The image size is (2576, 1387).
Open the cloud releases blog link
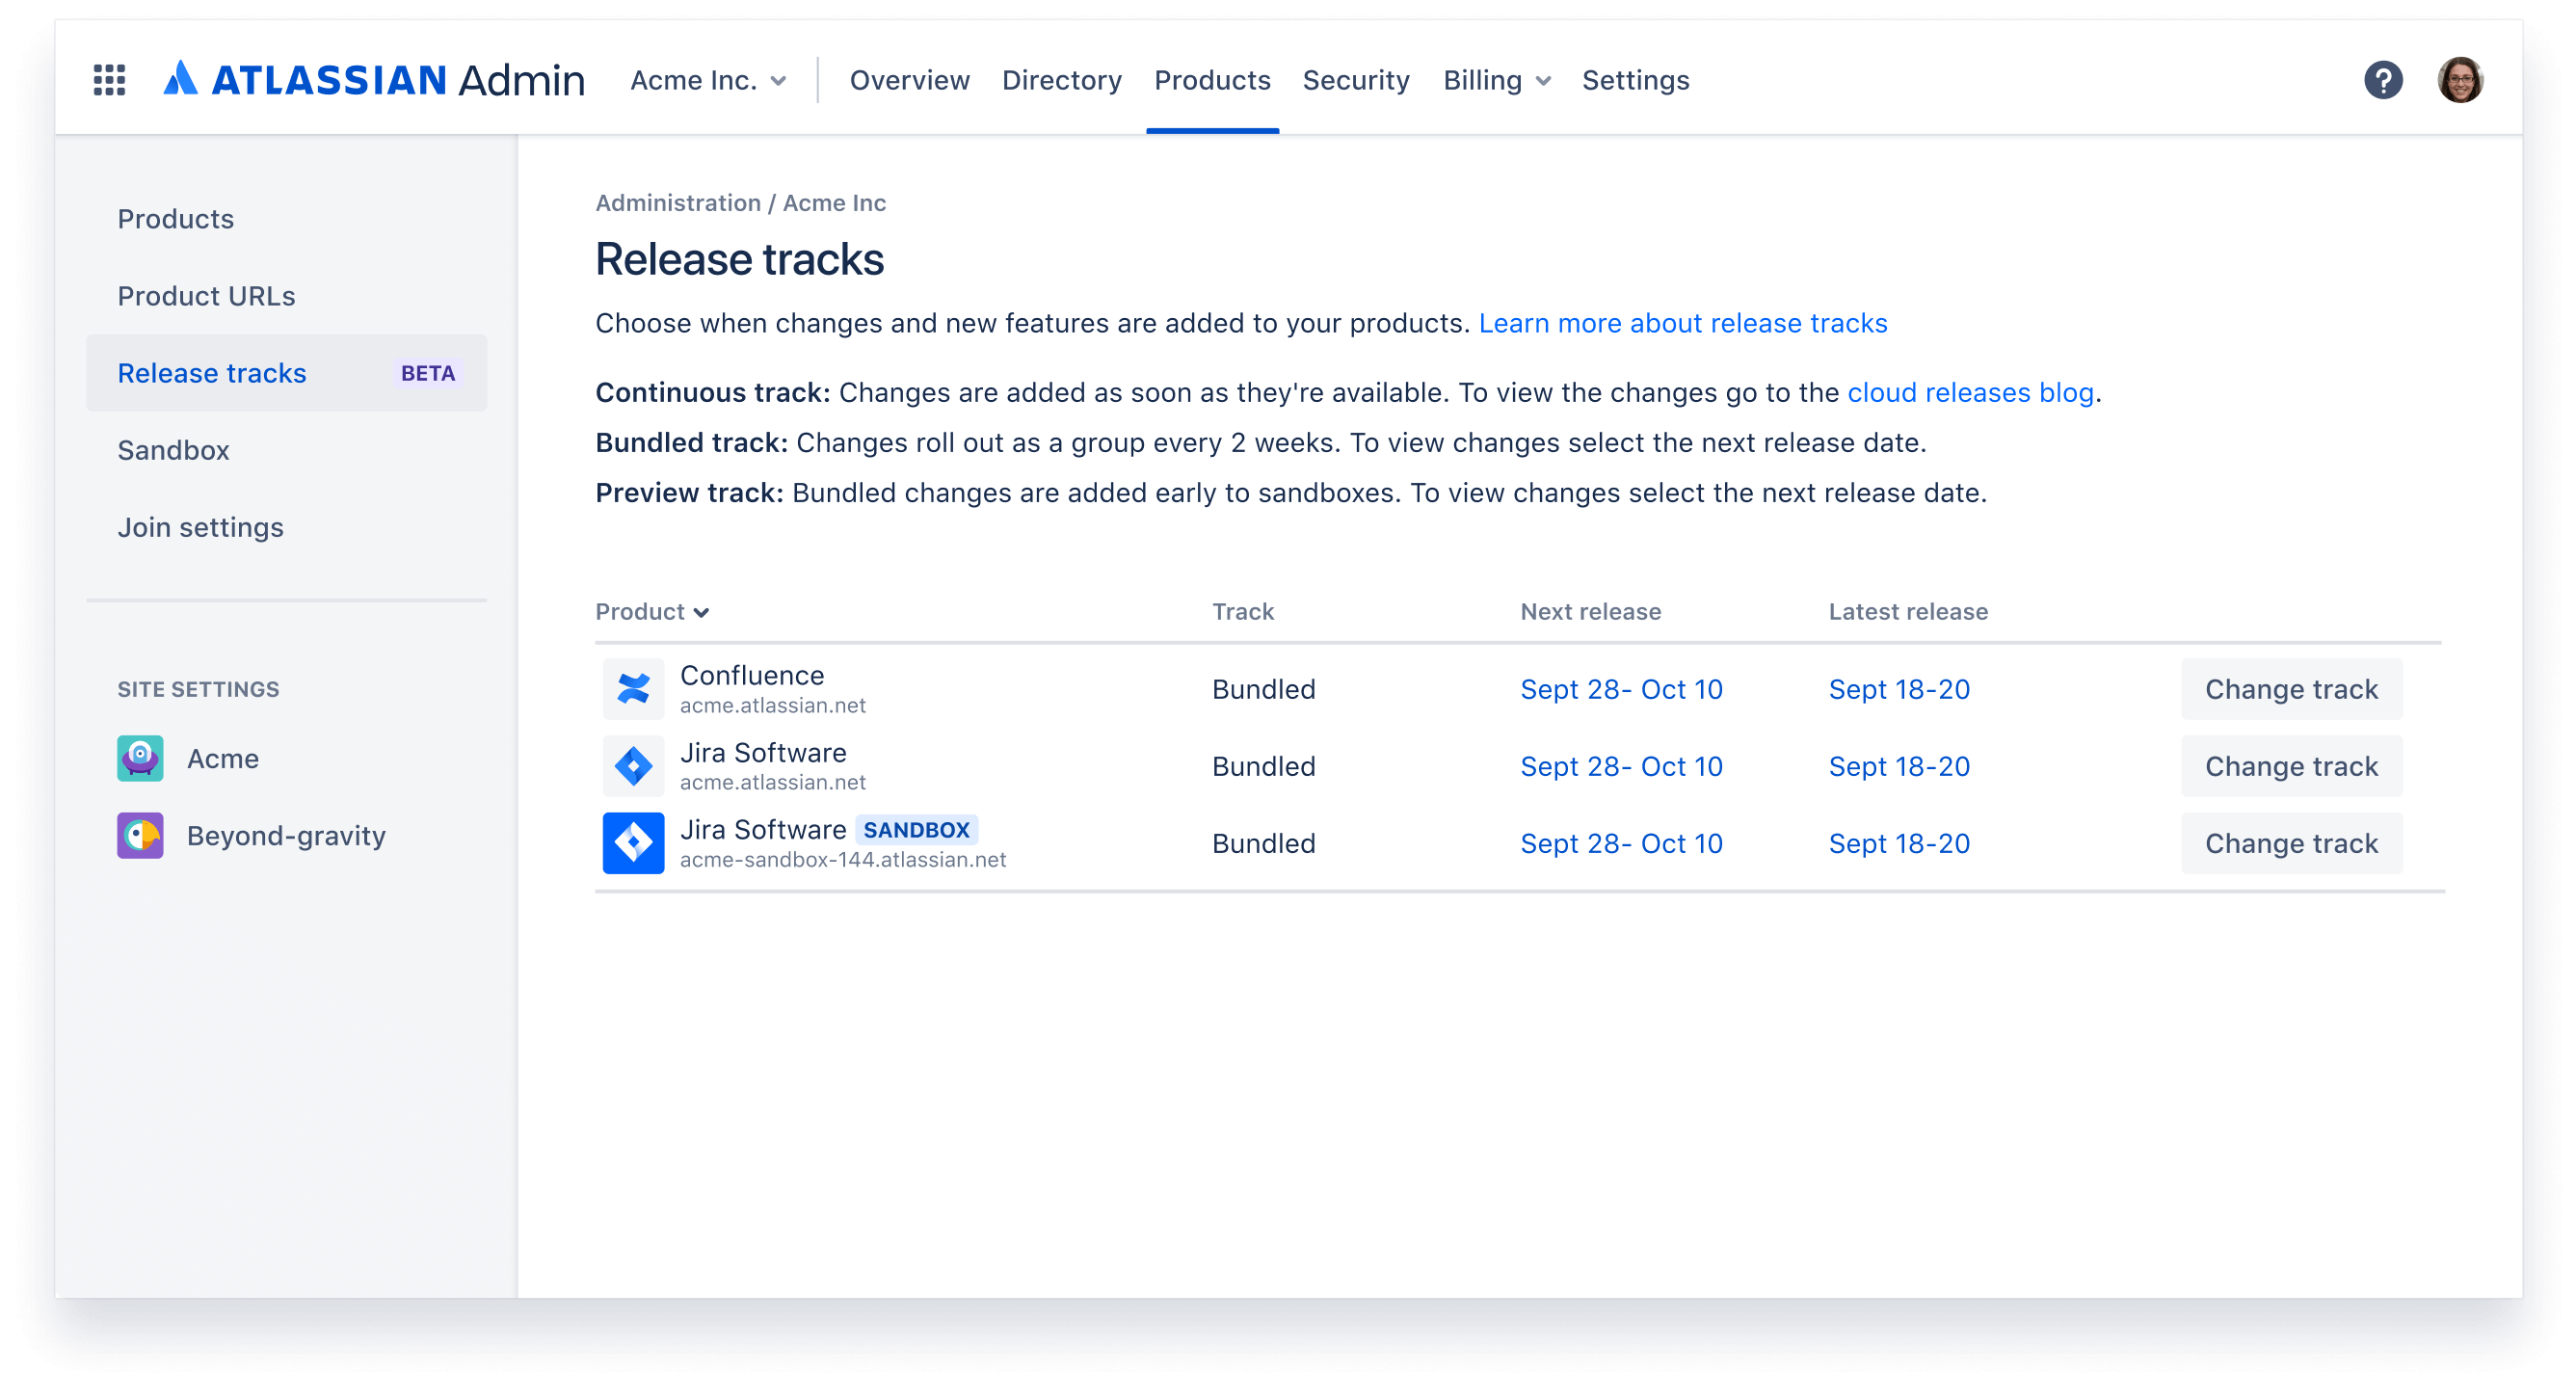click(x=1971, y=392)
